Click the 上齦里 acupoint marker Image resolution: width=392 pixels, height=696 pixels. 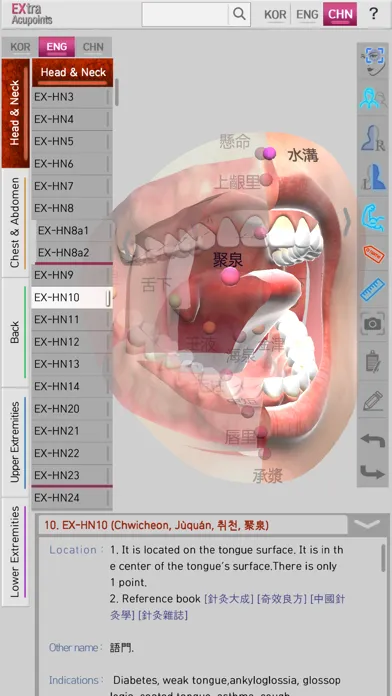[x=265, y=179]
